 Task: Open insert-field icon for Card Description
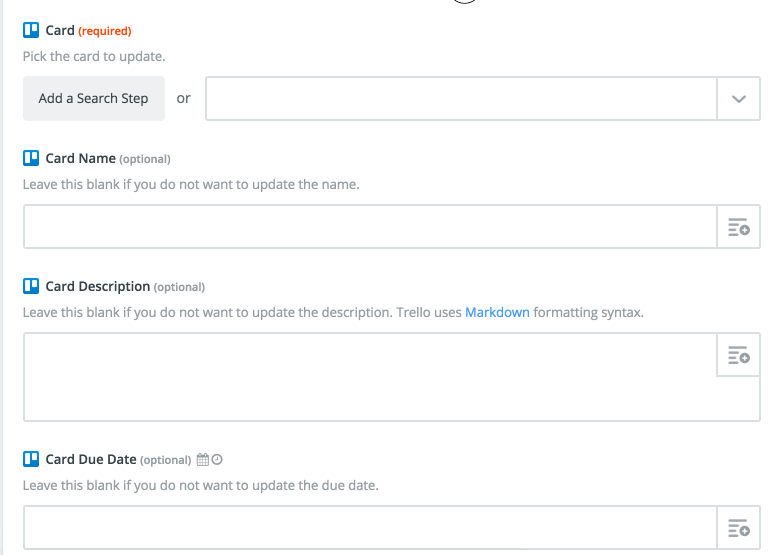click(x=739, y=355)
